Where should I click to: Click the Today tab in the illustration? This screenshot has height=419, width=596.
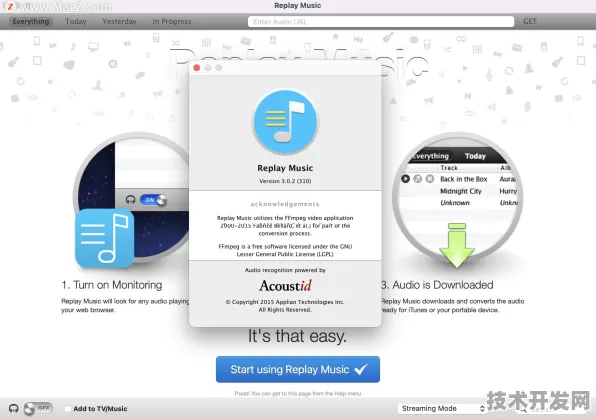pos(475,156)
